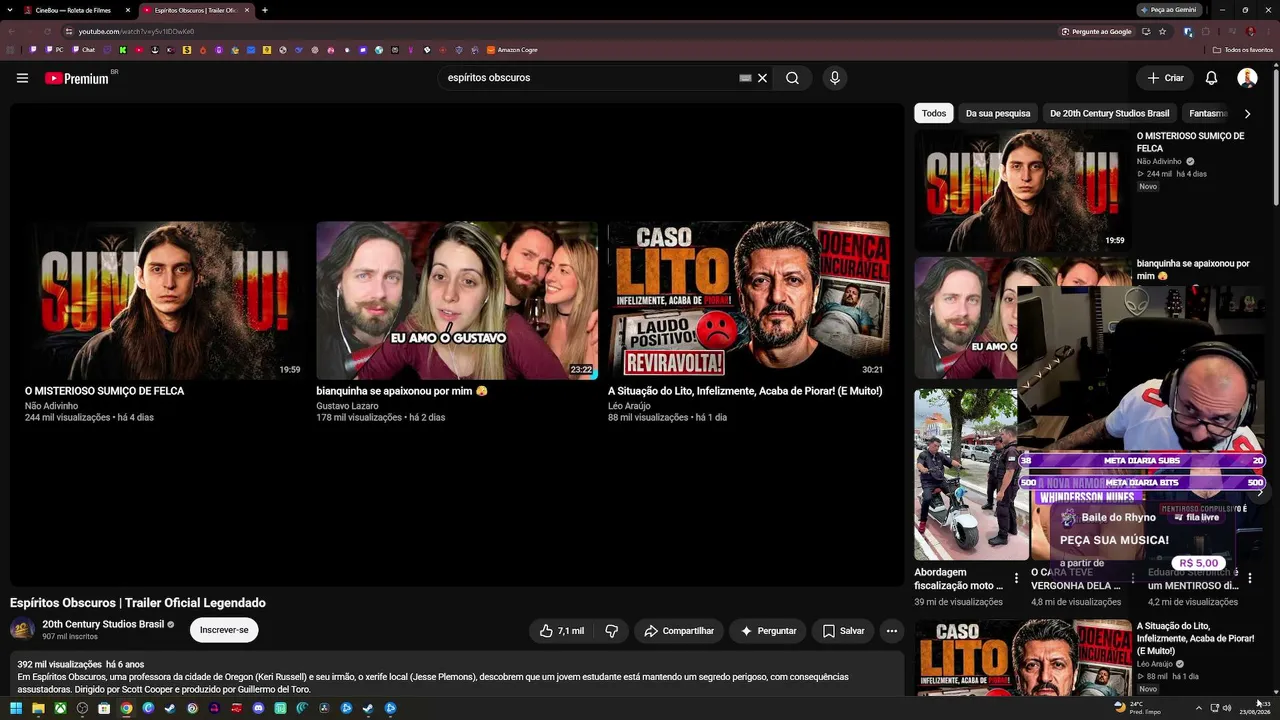
Task: Reload the page
Action: click(x=47, y=32)
